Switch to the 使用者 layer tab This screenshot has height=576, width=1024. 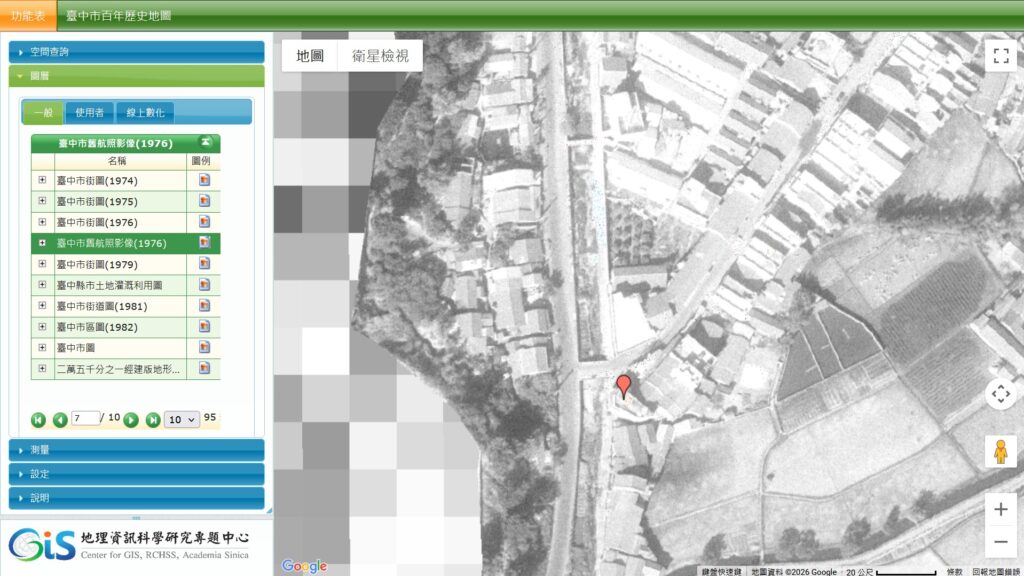click(89, 112)
